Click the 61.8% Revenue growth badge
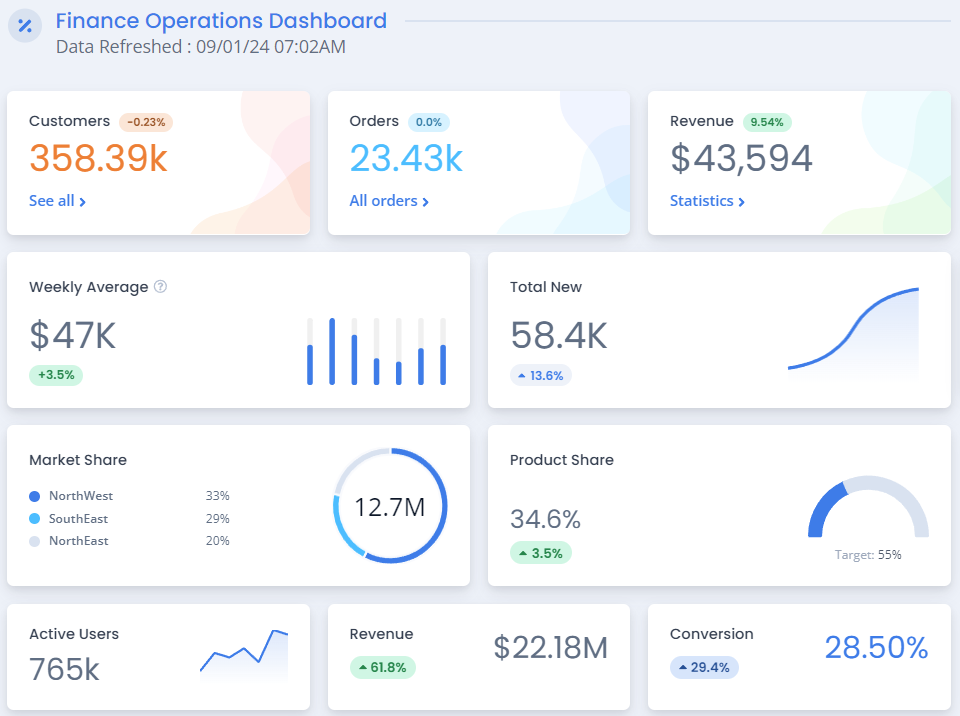 [382, 667]
